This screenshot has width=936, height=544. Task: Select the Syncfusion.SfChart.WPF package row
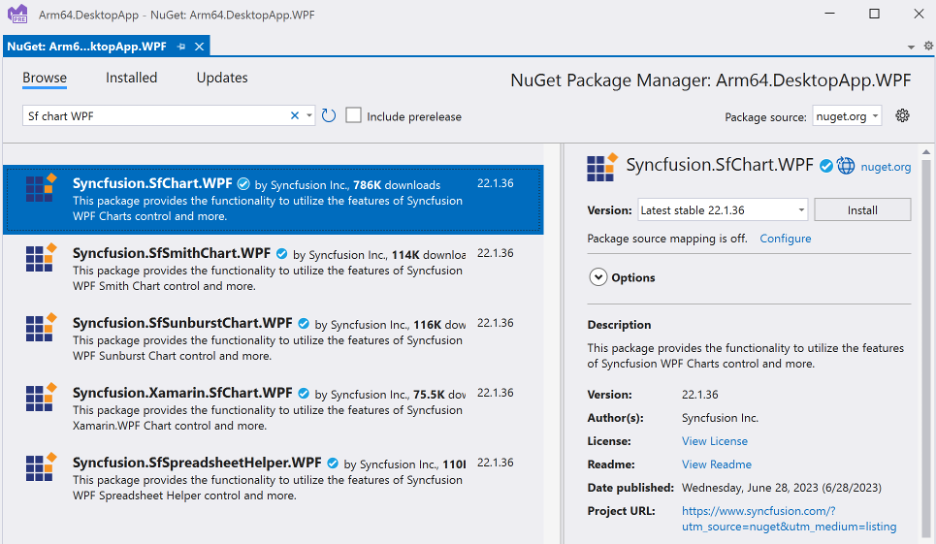tap(273, 199)
